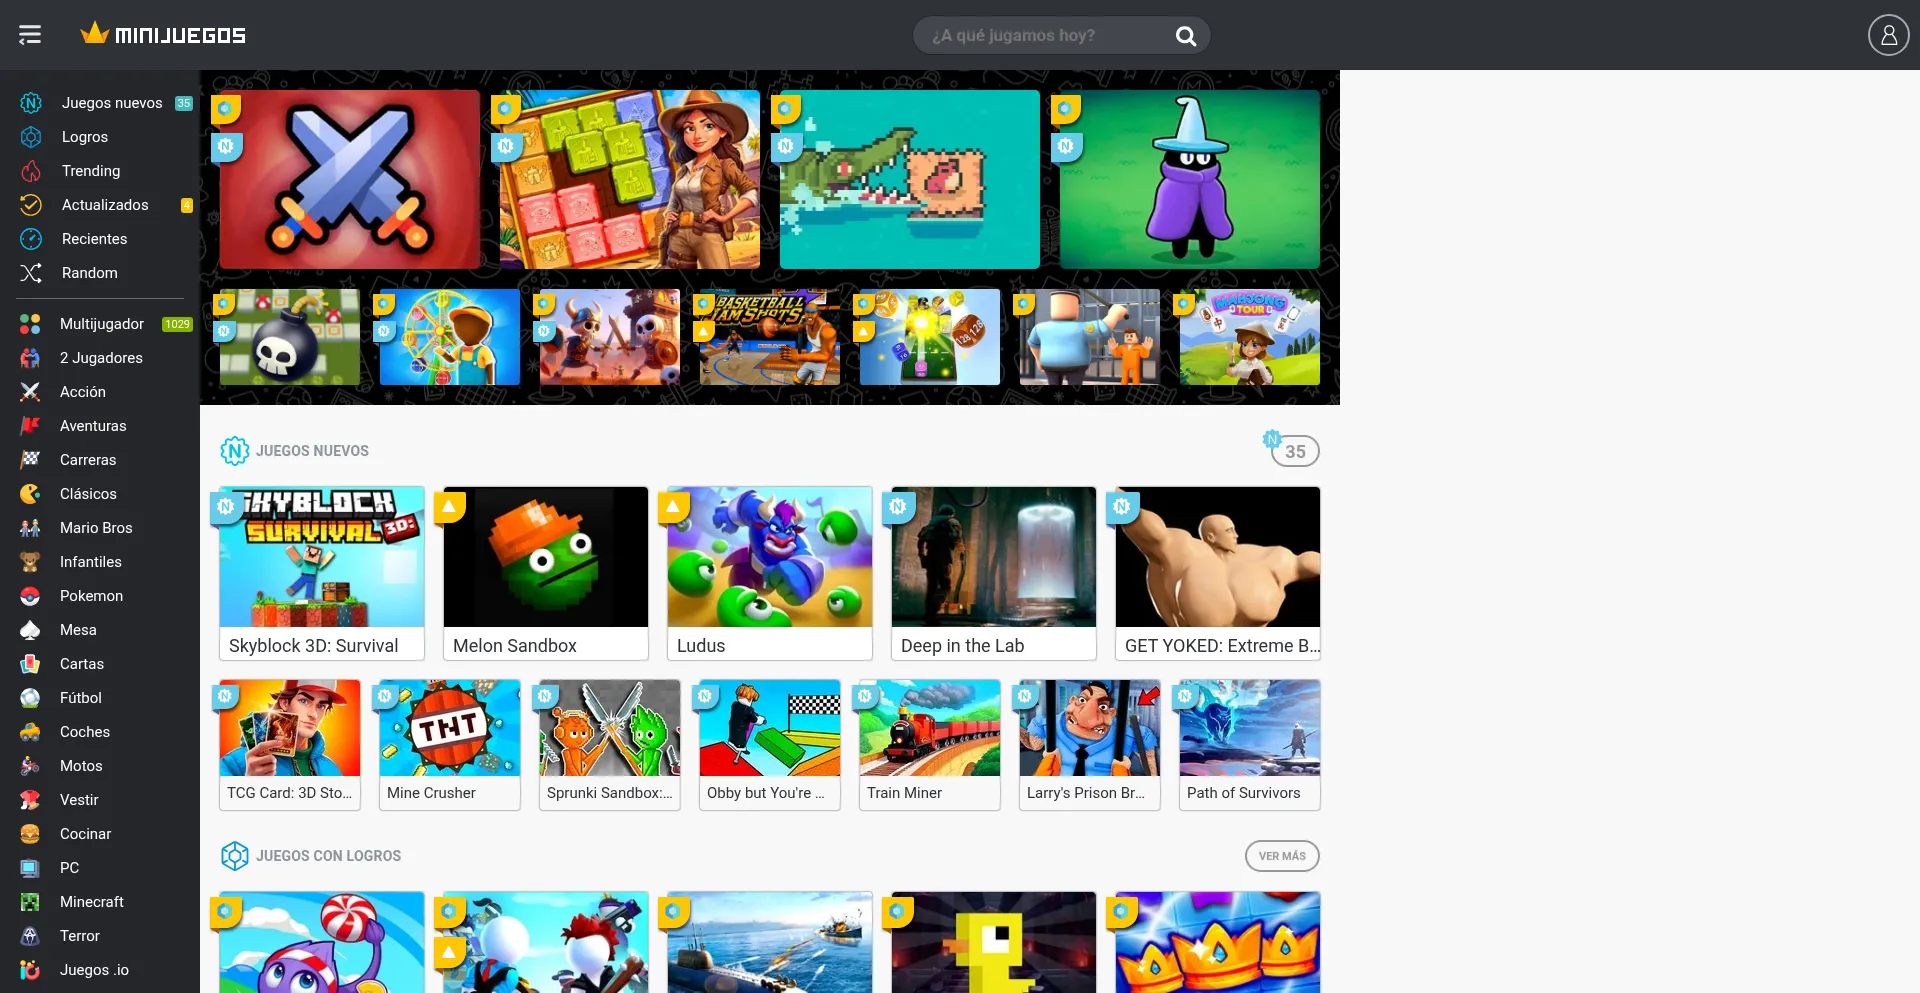Open the Obby but You're ... card
Screen dimensions: 1920x993
(770, 745)
